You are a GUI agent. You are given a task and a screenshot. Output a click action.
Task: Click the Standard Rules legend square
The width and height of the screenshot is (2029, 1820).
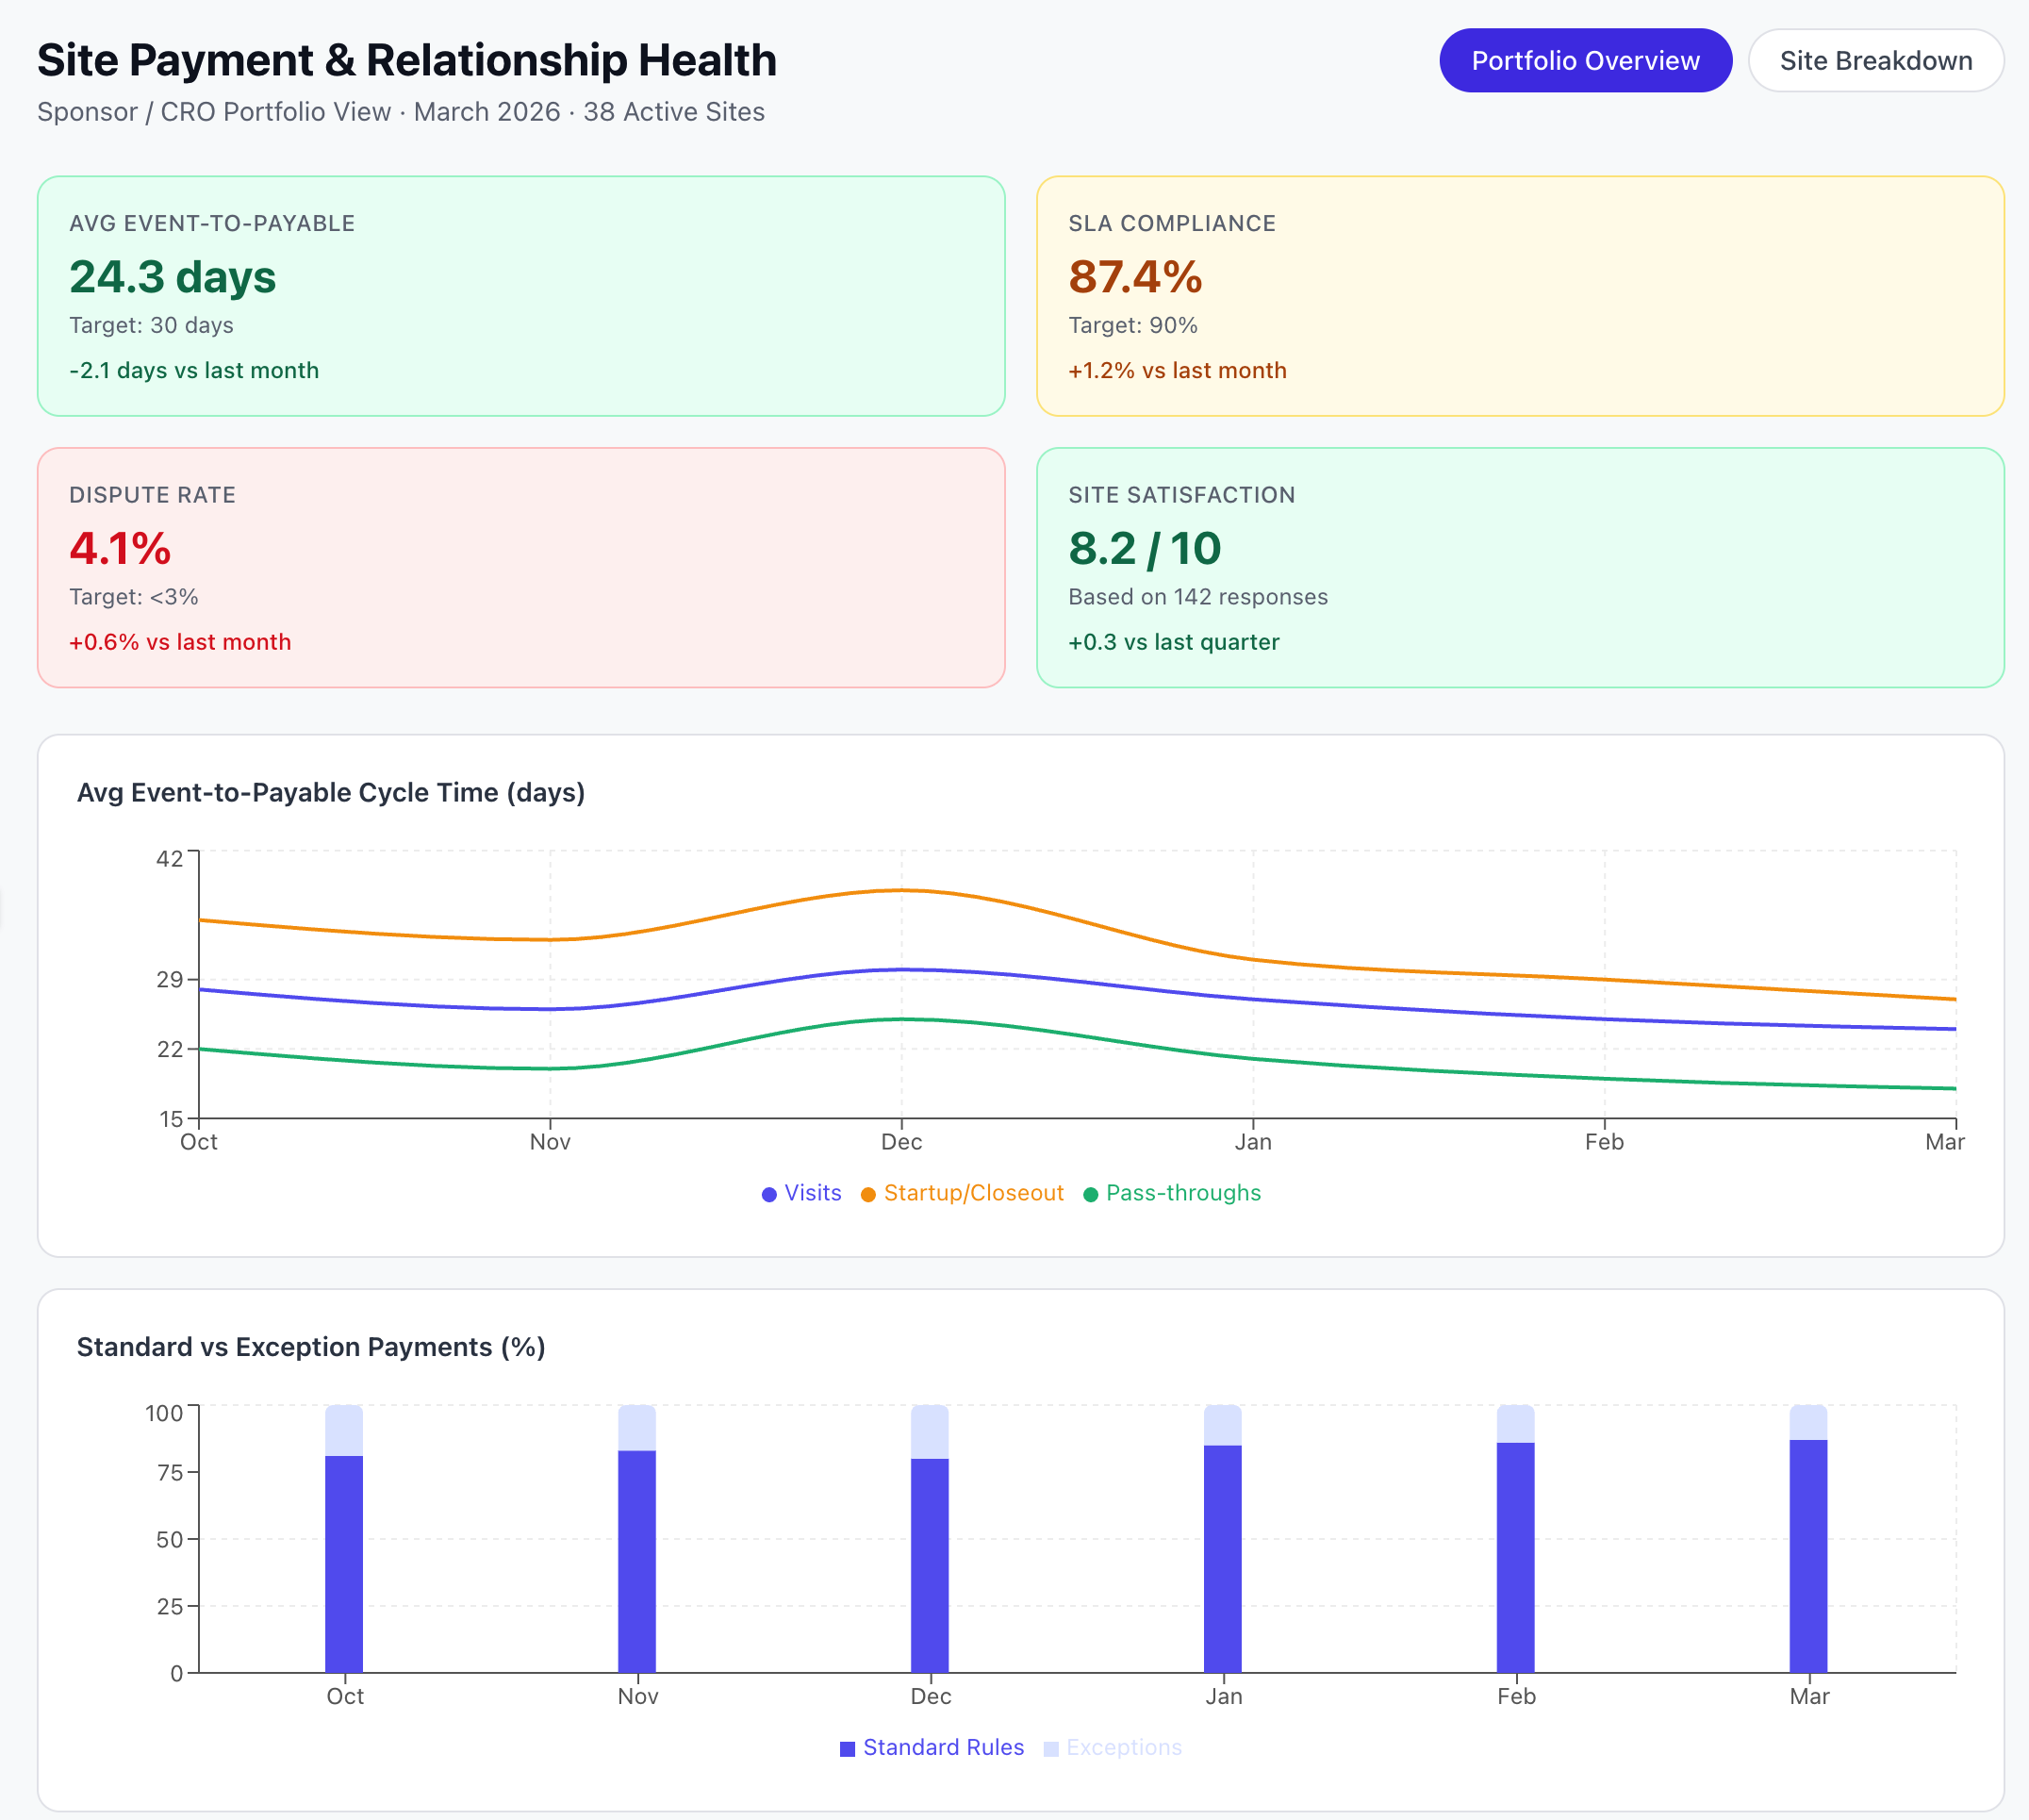[848, 1747]
